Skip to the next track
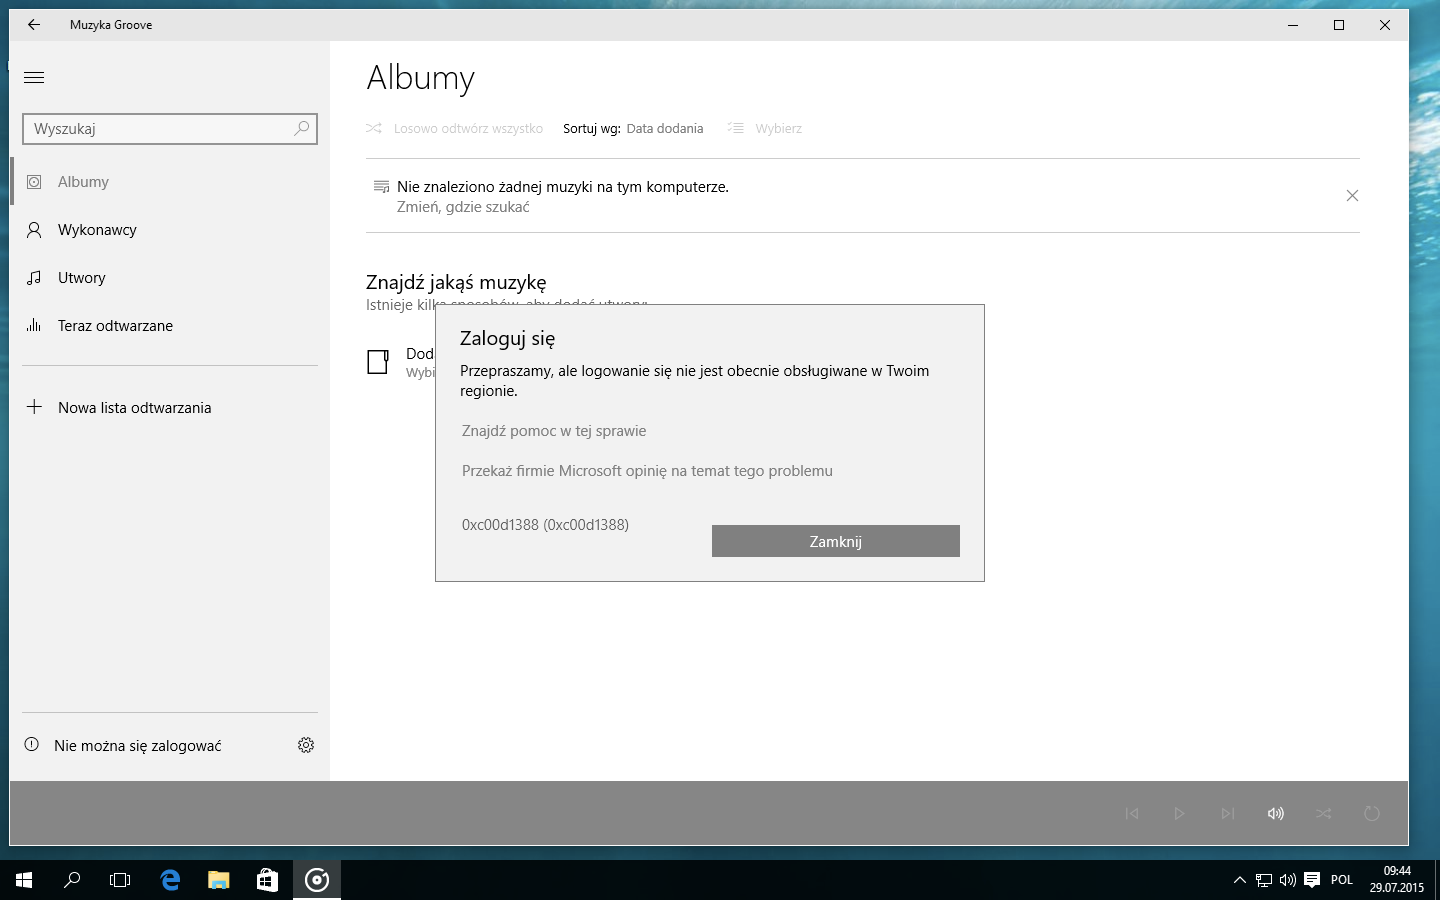 point(1228,814)
